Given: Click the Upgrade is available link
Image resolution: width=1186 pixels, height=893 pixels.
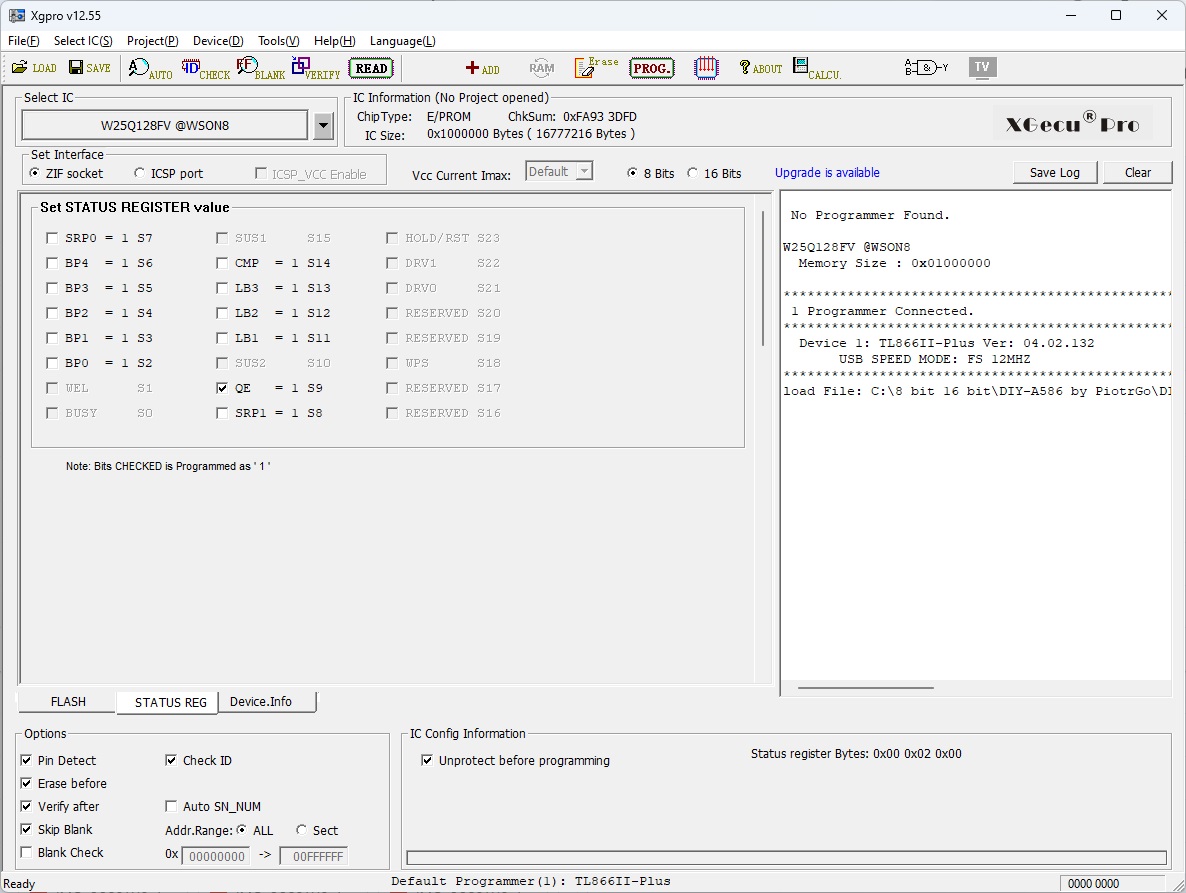Looking at the screenshot, I should (827, 173).
